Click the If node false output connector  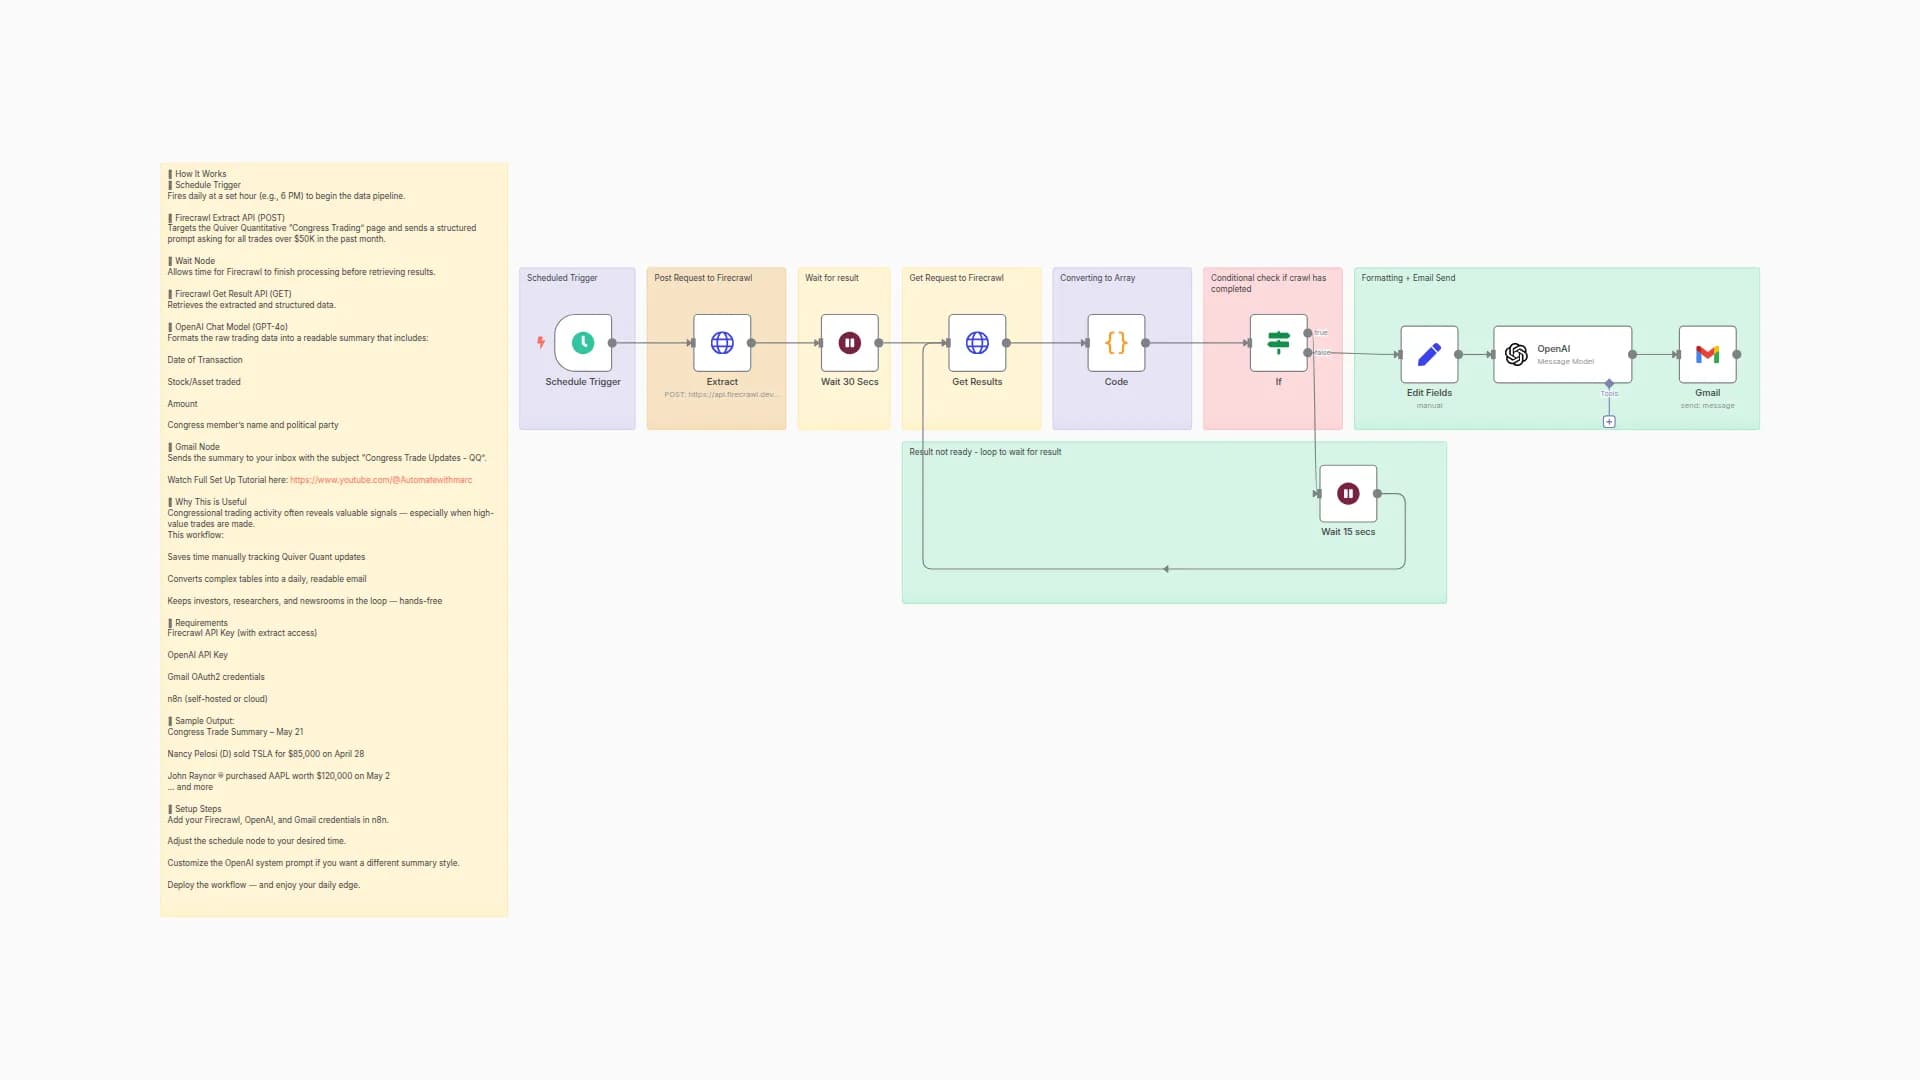pos(1308,352)
